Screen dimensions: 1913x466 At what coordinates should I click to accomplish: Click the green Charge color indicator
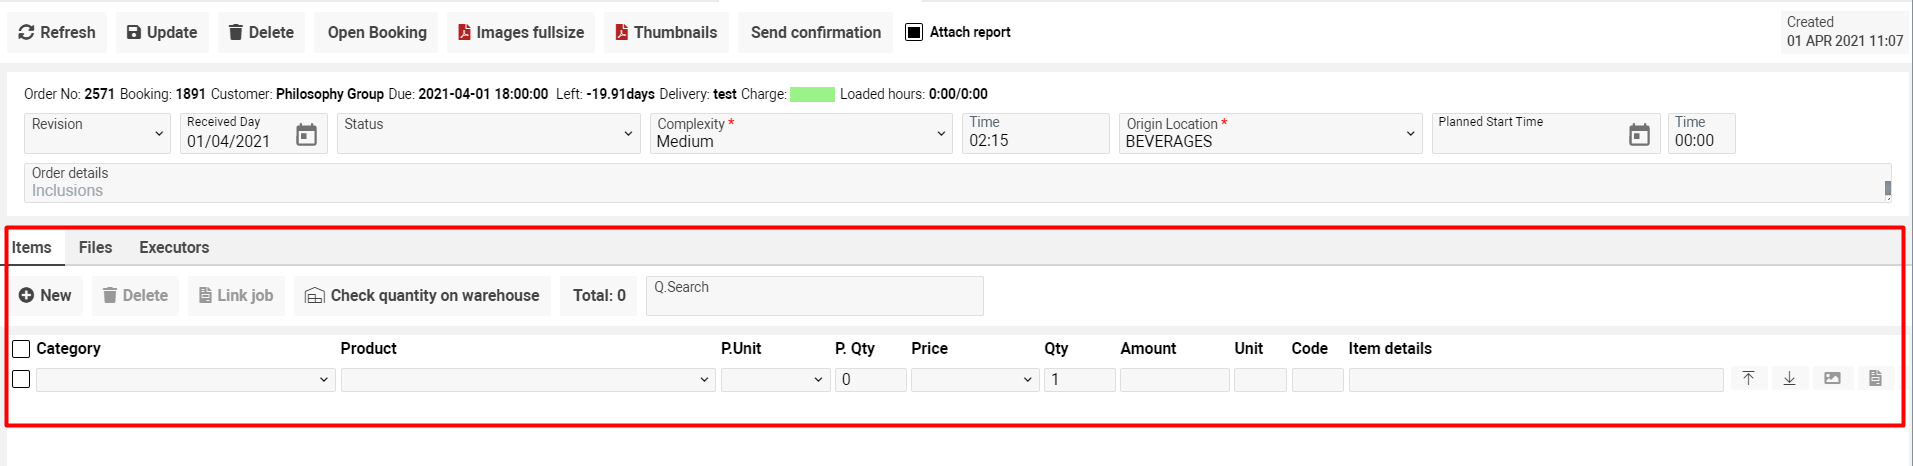coord(812,94)
